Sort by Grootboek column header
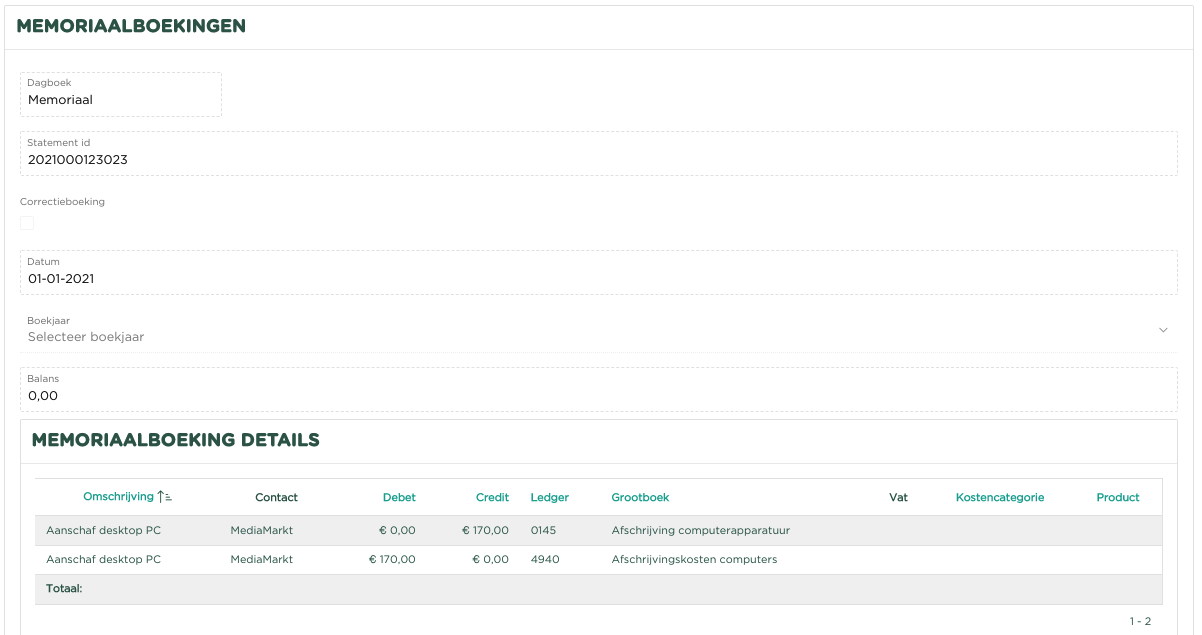The image size is (1202, 635). point(640,498)
